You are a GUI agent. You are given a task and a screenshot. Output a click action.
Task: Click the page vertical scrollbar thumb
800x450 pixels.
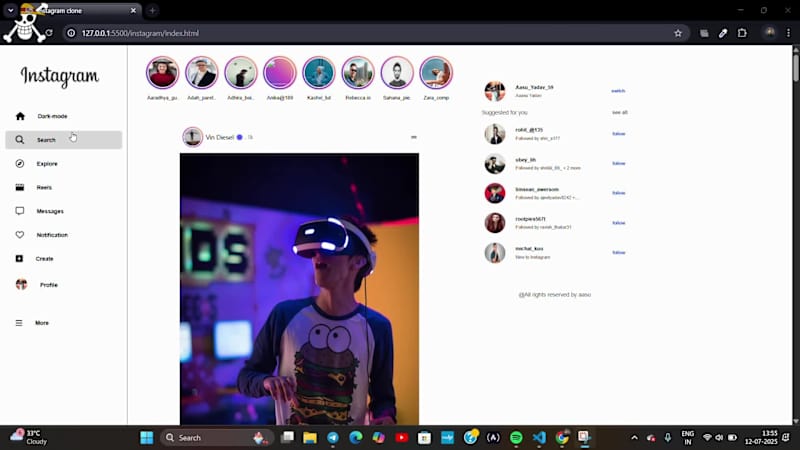point(795,66)
